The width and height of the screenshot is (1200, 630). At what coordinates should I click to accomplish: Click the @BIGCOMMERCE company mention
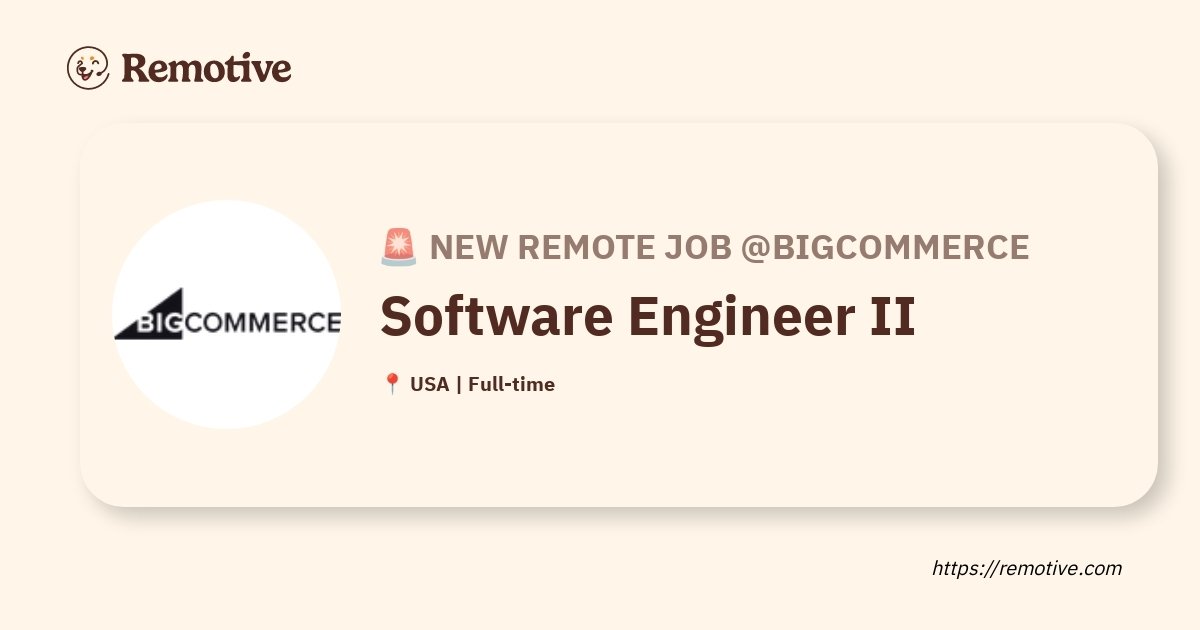pos(884,247)
